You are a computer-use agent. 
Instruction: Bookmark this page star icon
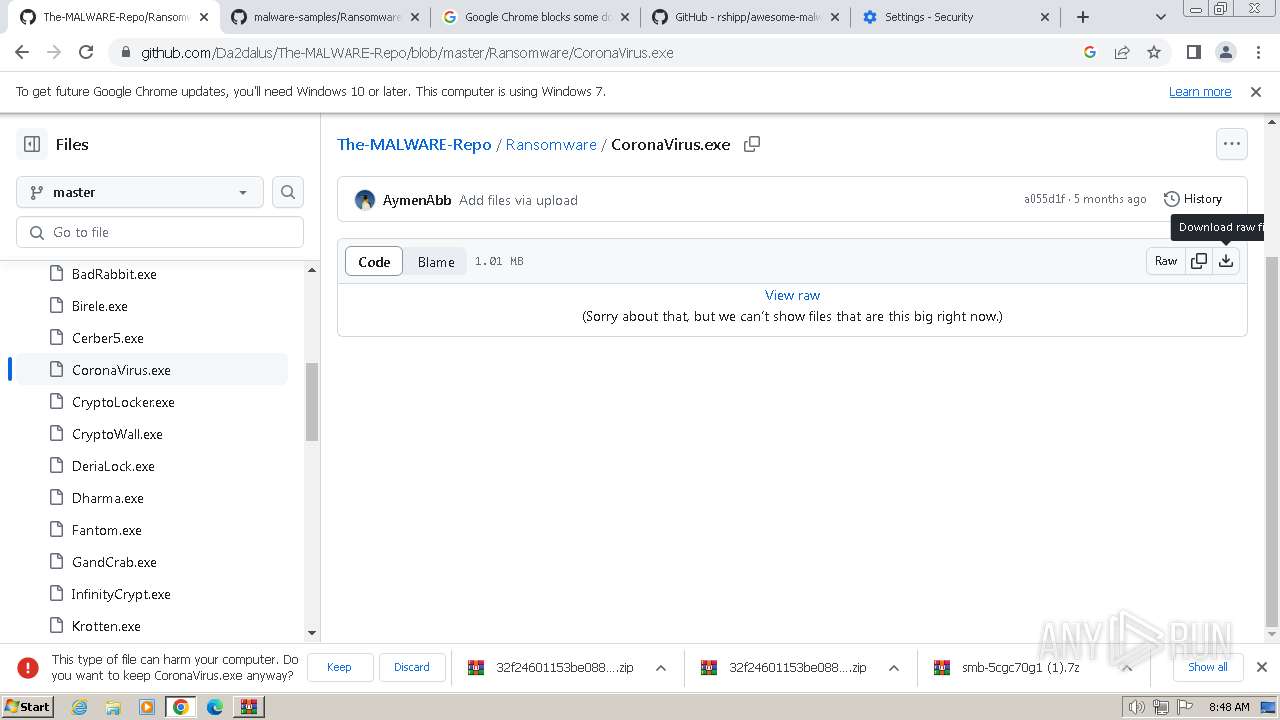pyautogui.click(x=1154, y=53)
